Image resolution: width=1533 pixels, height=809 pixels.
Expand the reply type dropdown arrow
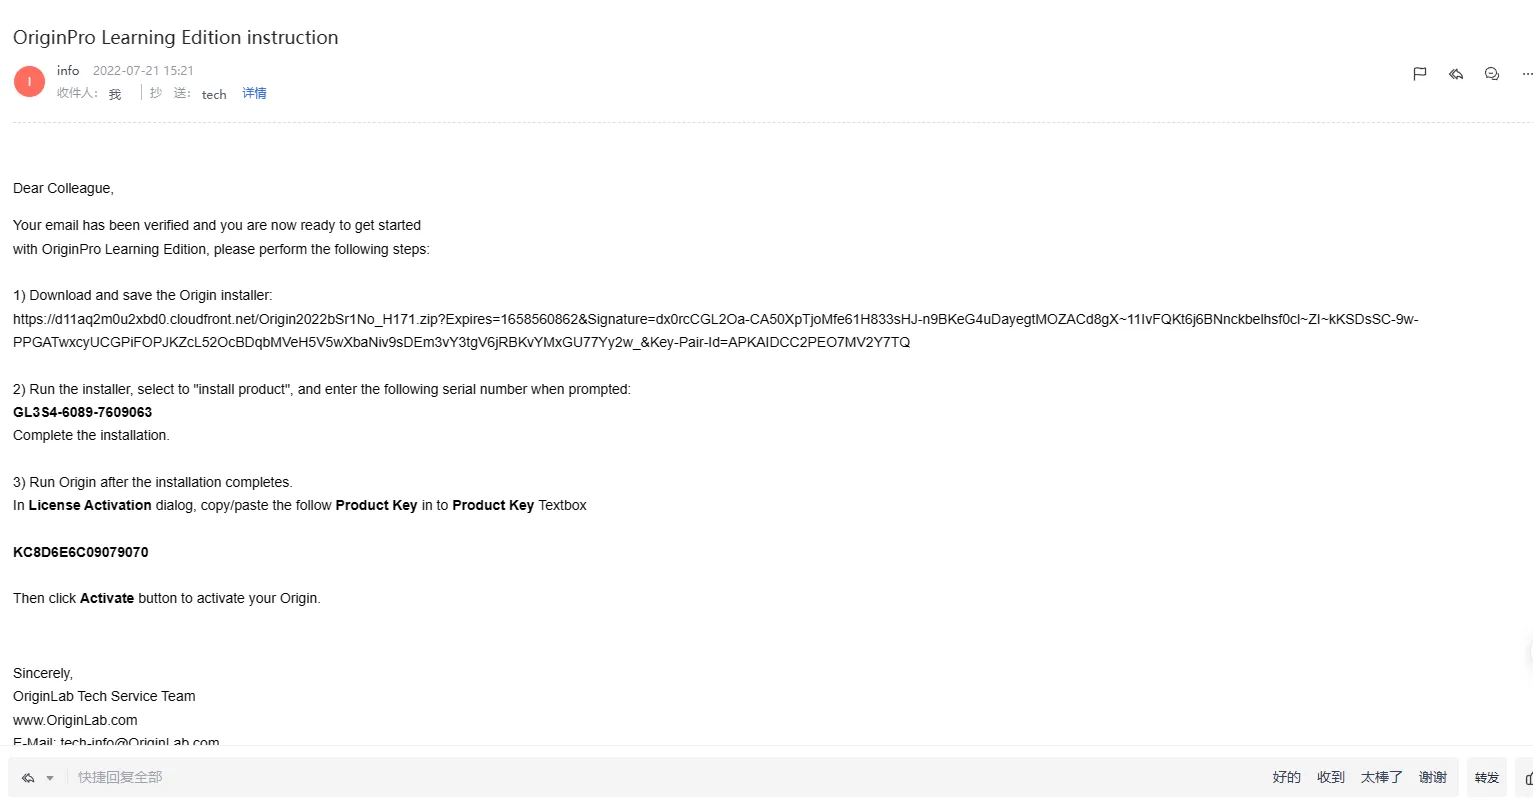coord(50,778)
